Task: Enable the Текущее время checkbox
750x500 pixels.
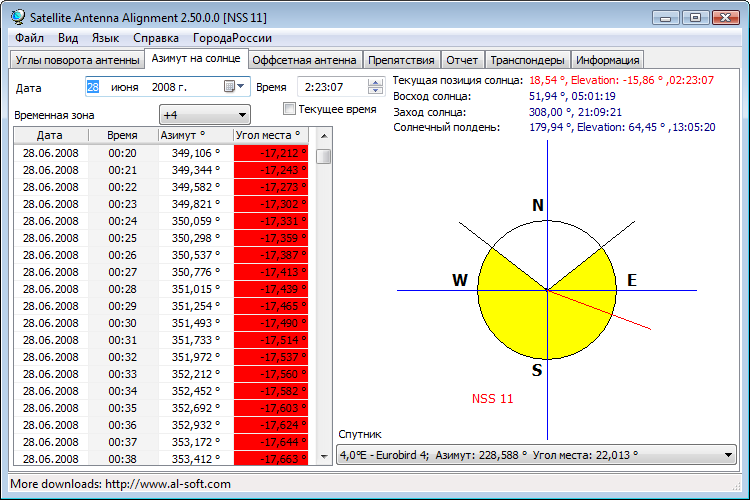Action: 290,109
